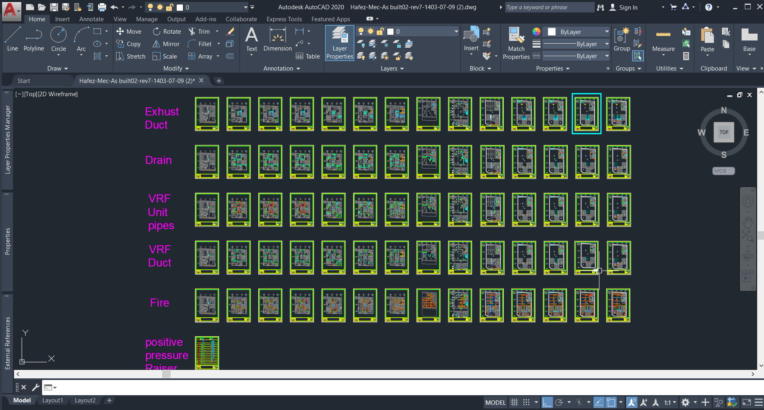The image size is (764, 410).
Task: Toggle annotation objects visibility in status bar
Action: [631, 402]
